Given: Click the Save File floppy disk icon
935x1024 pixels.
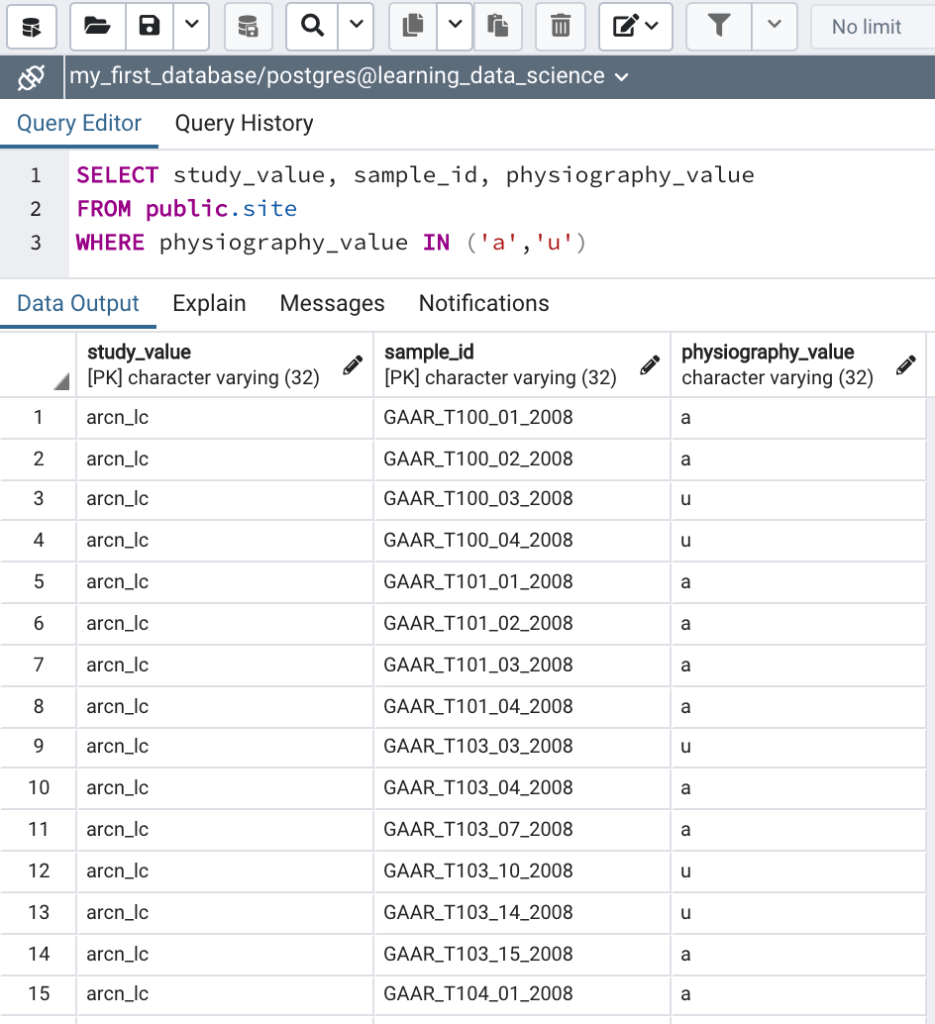Looking at the screenshot, I should click(x=149, y=26).
